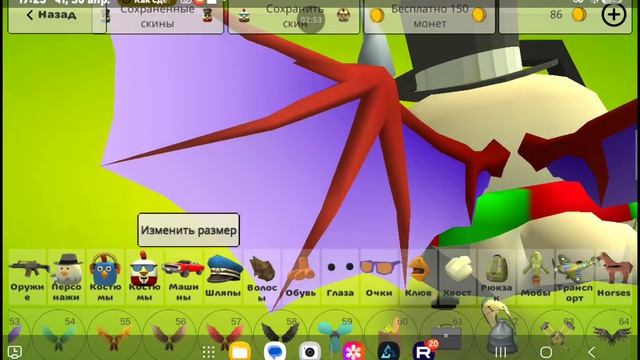Choose brown wings item 56
The image size is (640, 360).
point(169,336)
